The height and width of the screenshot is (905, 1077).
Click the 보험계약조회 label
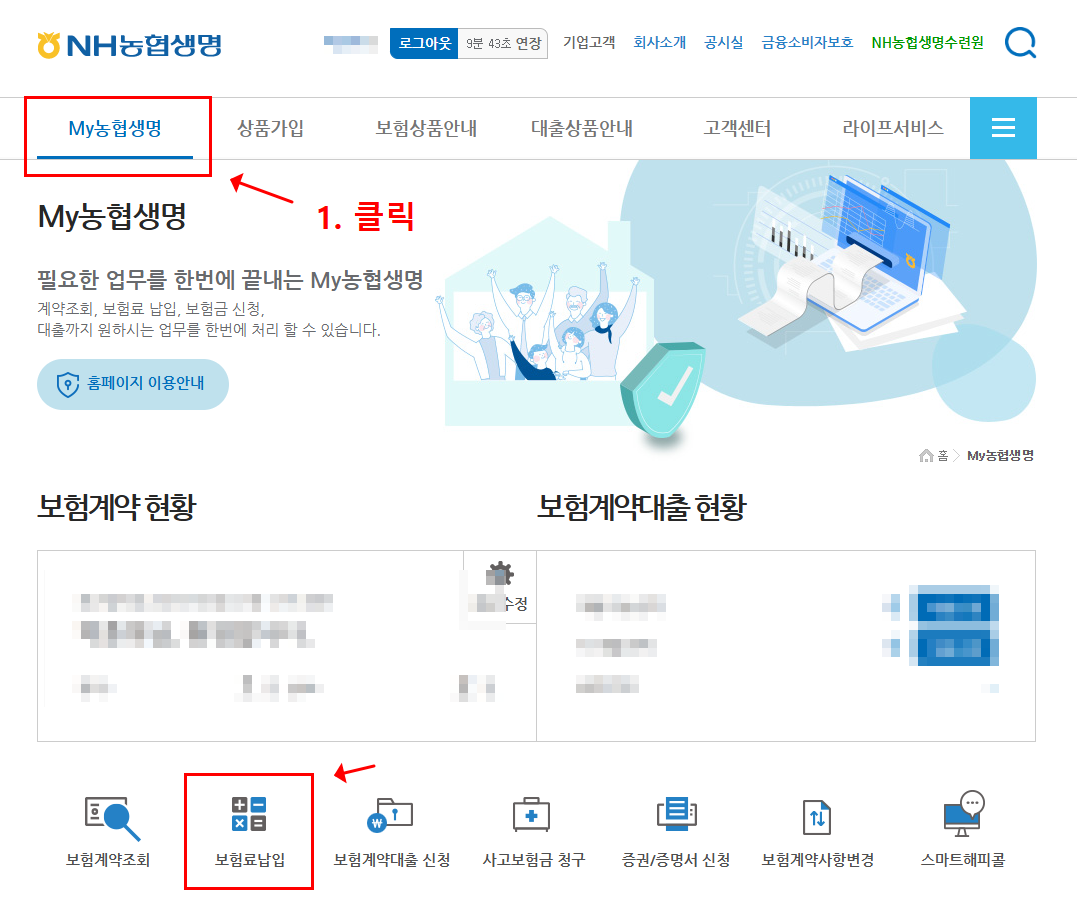point(108,860)
